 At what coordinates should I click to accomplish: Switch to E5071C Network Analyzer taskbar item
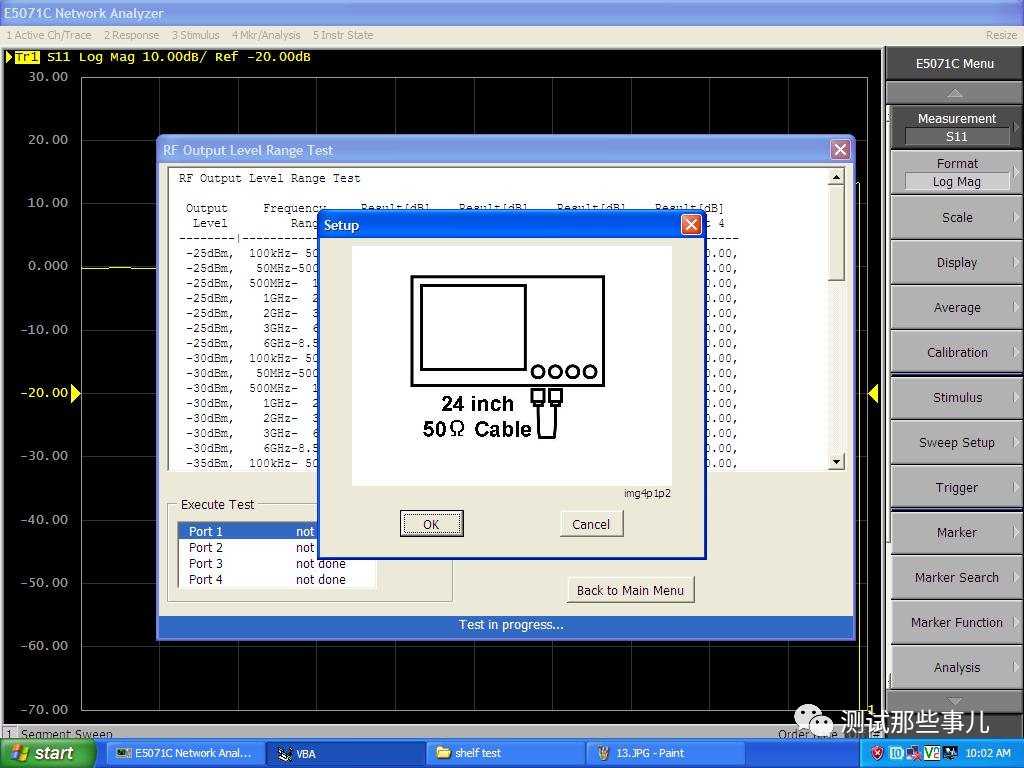point(184,753)
